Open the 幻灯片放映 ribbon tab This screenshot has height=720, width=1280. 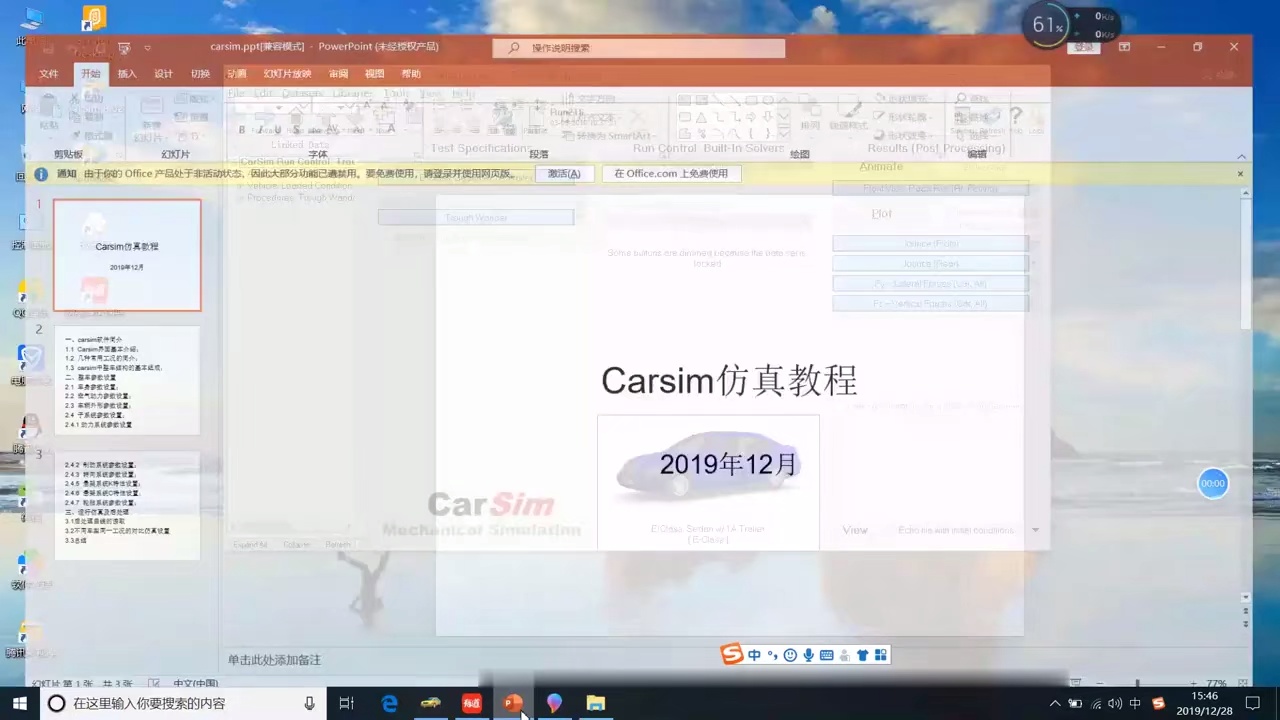(x=287, y=73)
